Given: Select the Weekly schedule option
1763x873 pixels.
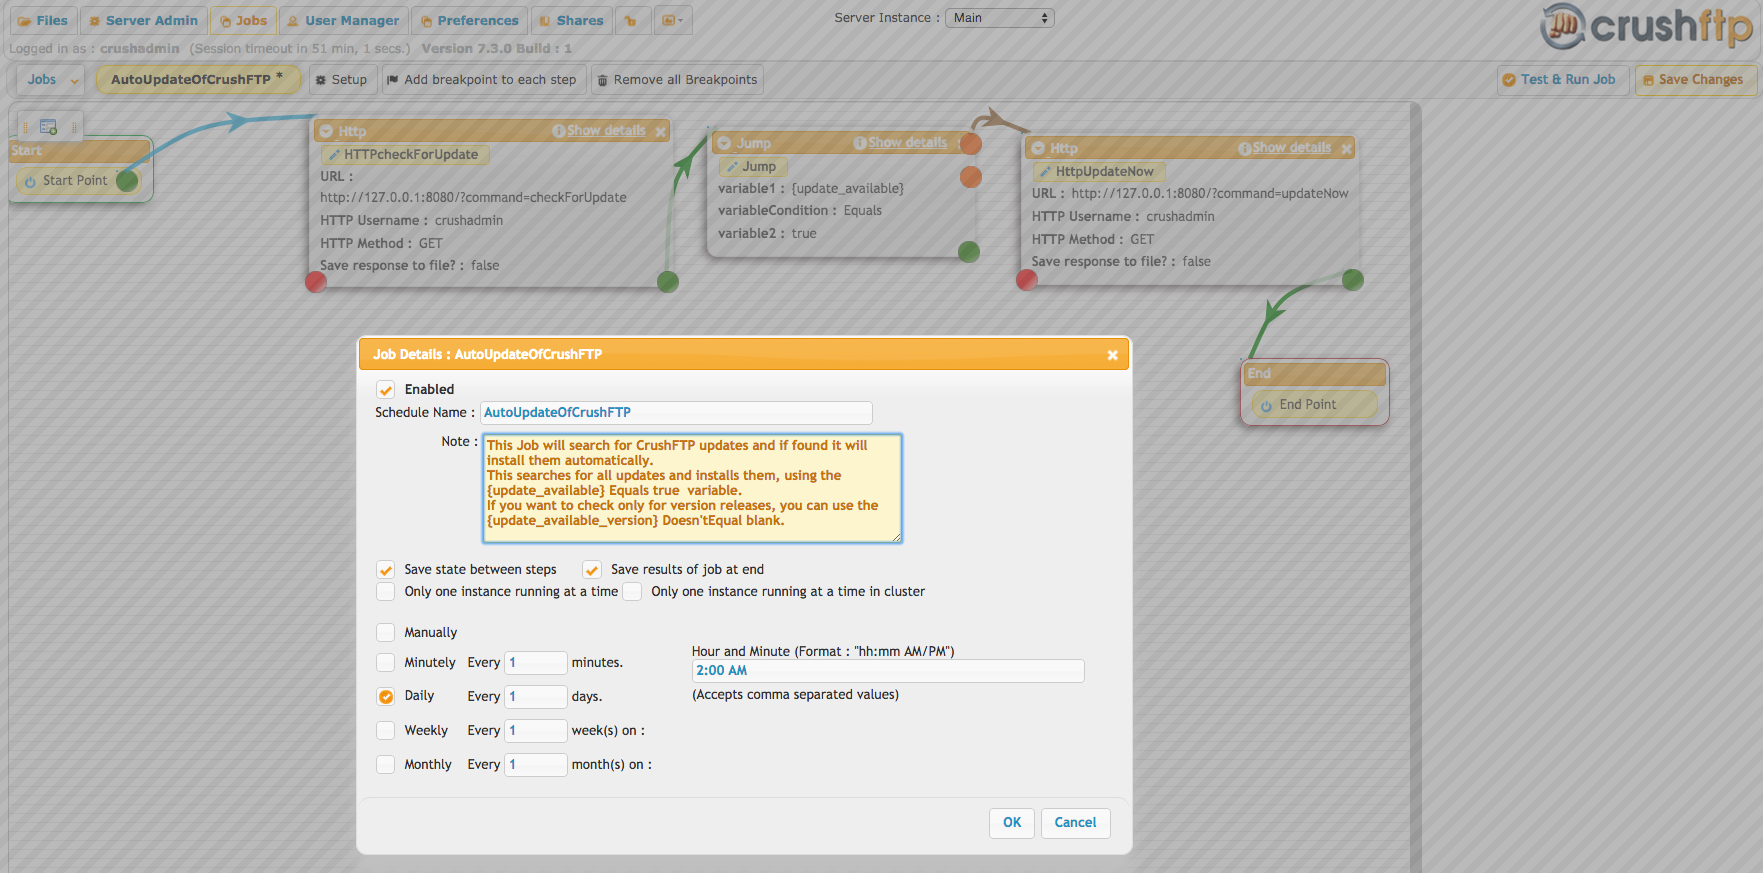Looking at the screenshot, I should click(x=386, y=731).
